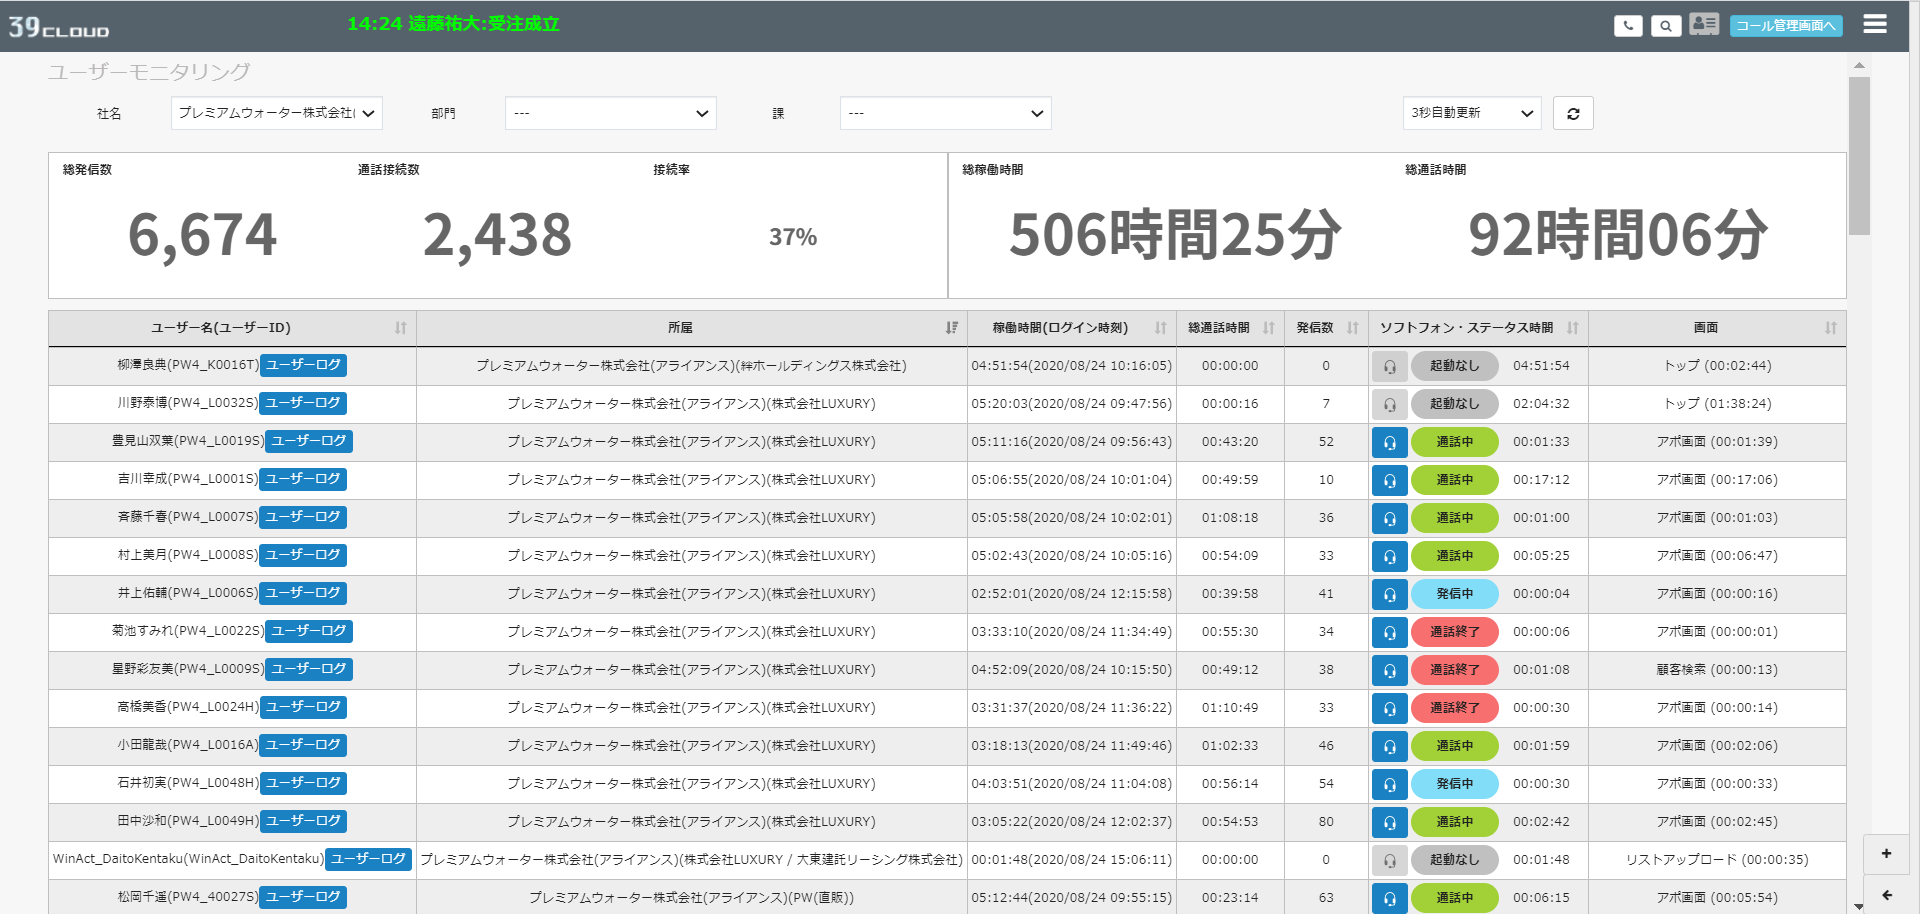Click the 通話接続数 value 2,438

(497, 236)
